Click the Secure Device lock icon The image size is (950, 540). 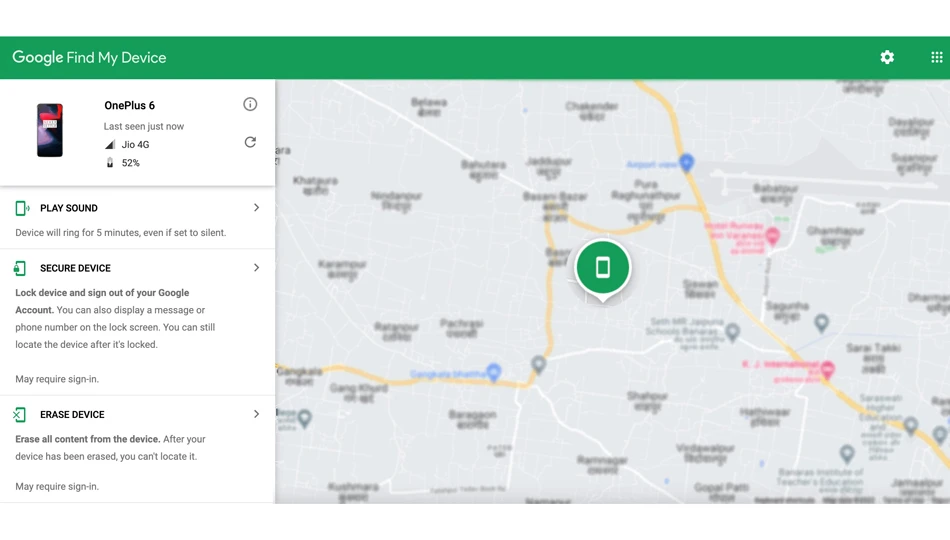[x=20, y=268]
